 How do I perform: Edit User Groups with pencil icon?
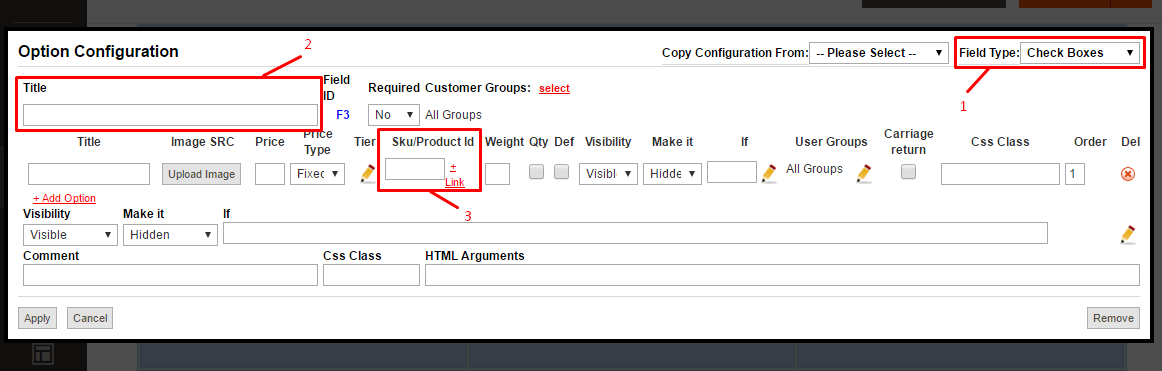pyautogui.click(x=863, y=173)
